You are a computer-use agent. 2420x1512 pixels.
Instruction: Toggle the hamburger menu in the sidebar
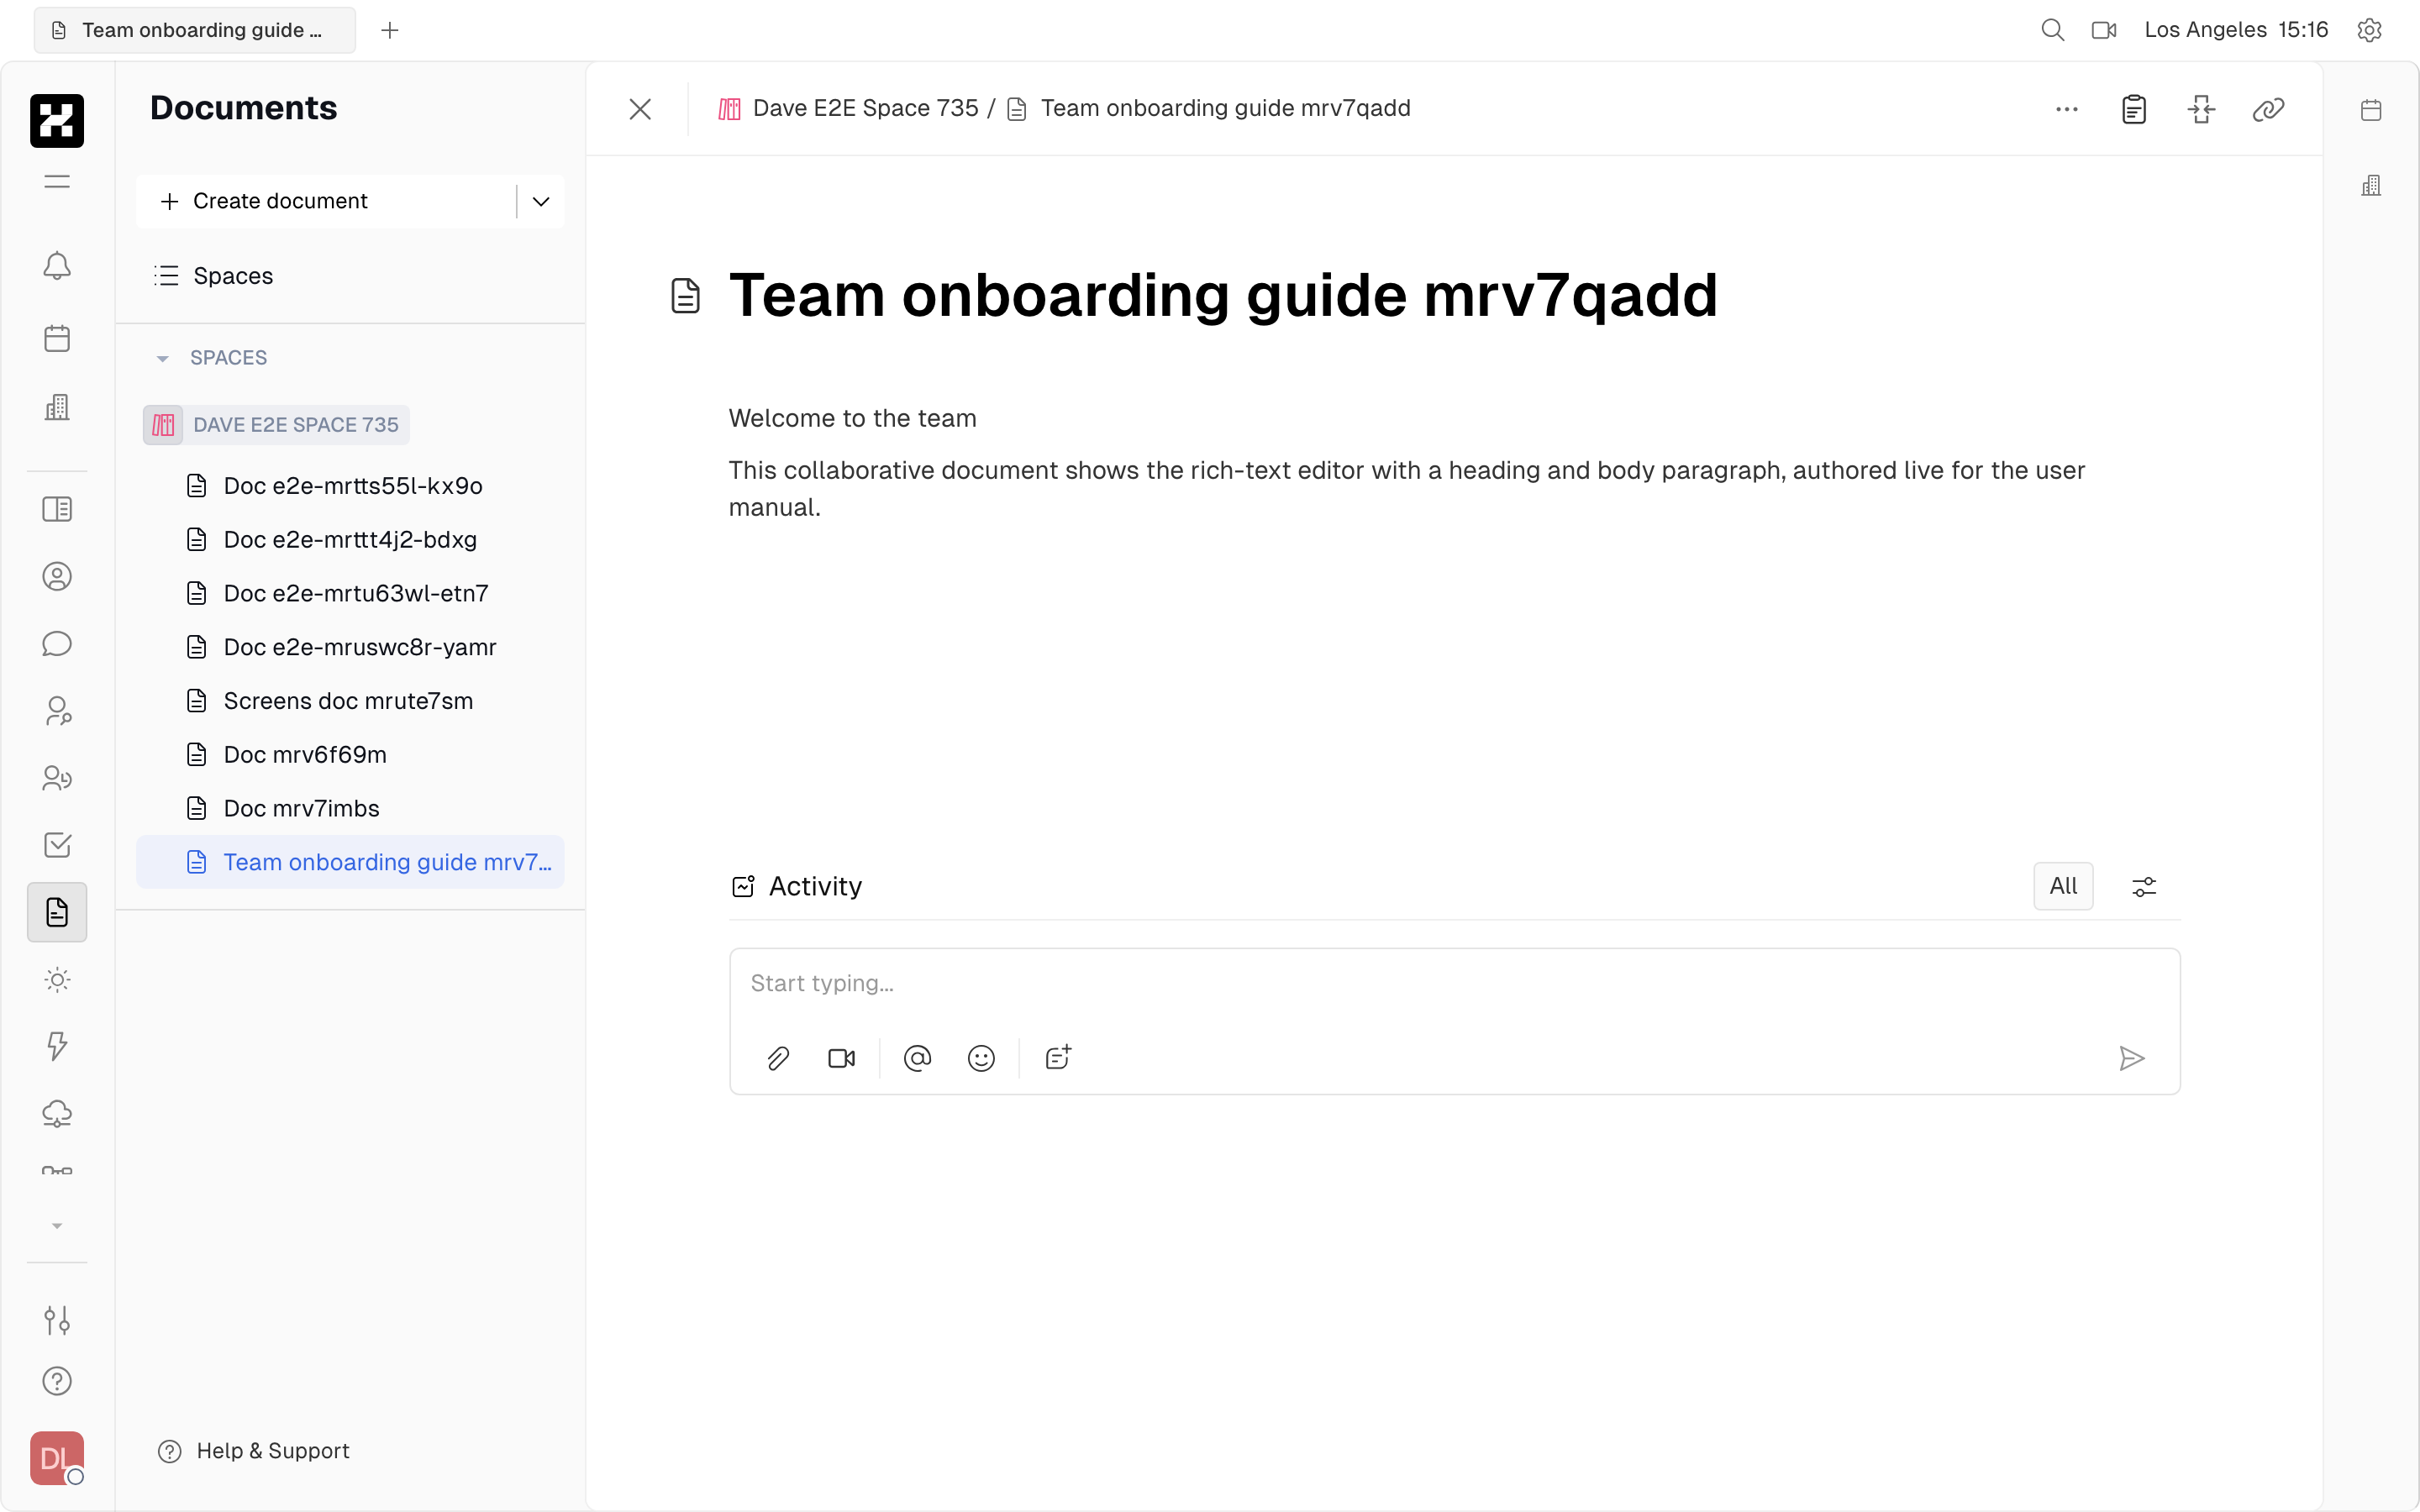point(57,181)
